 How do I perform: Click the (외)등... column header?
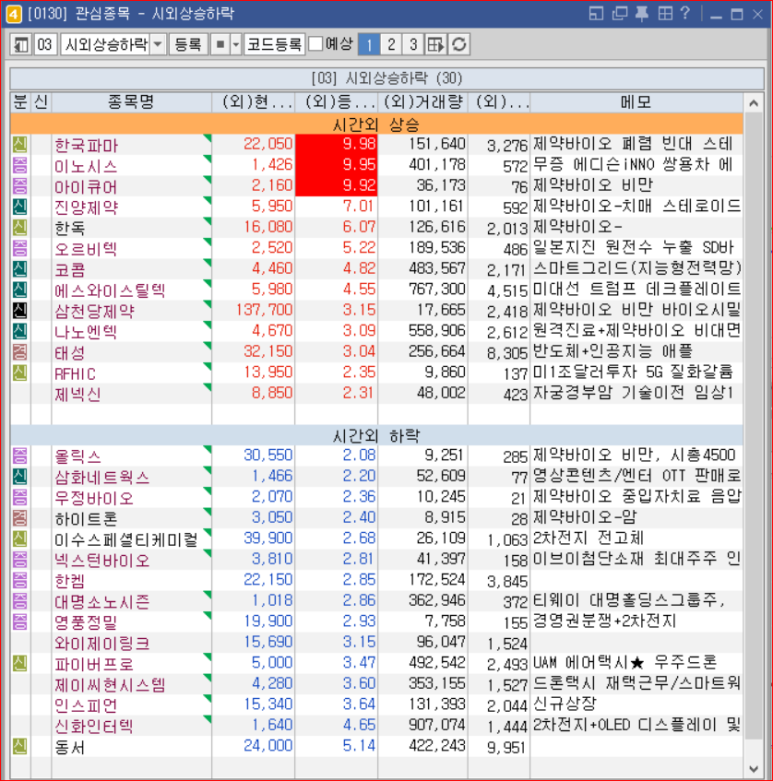[336, 103]
